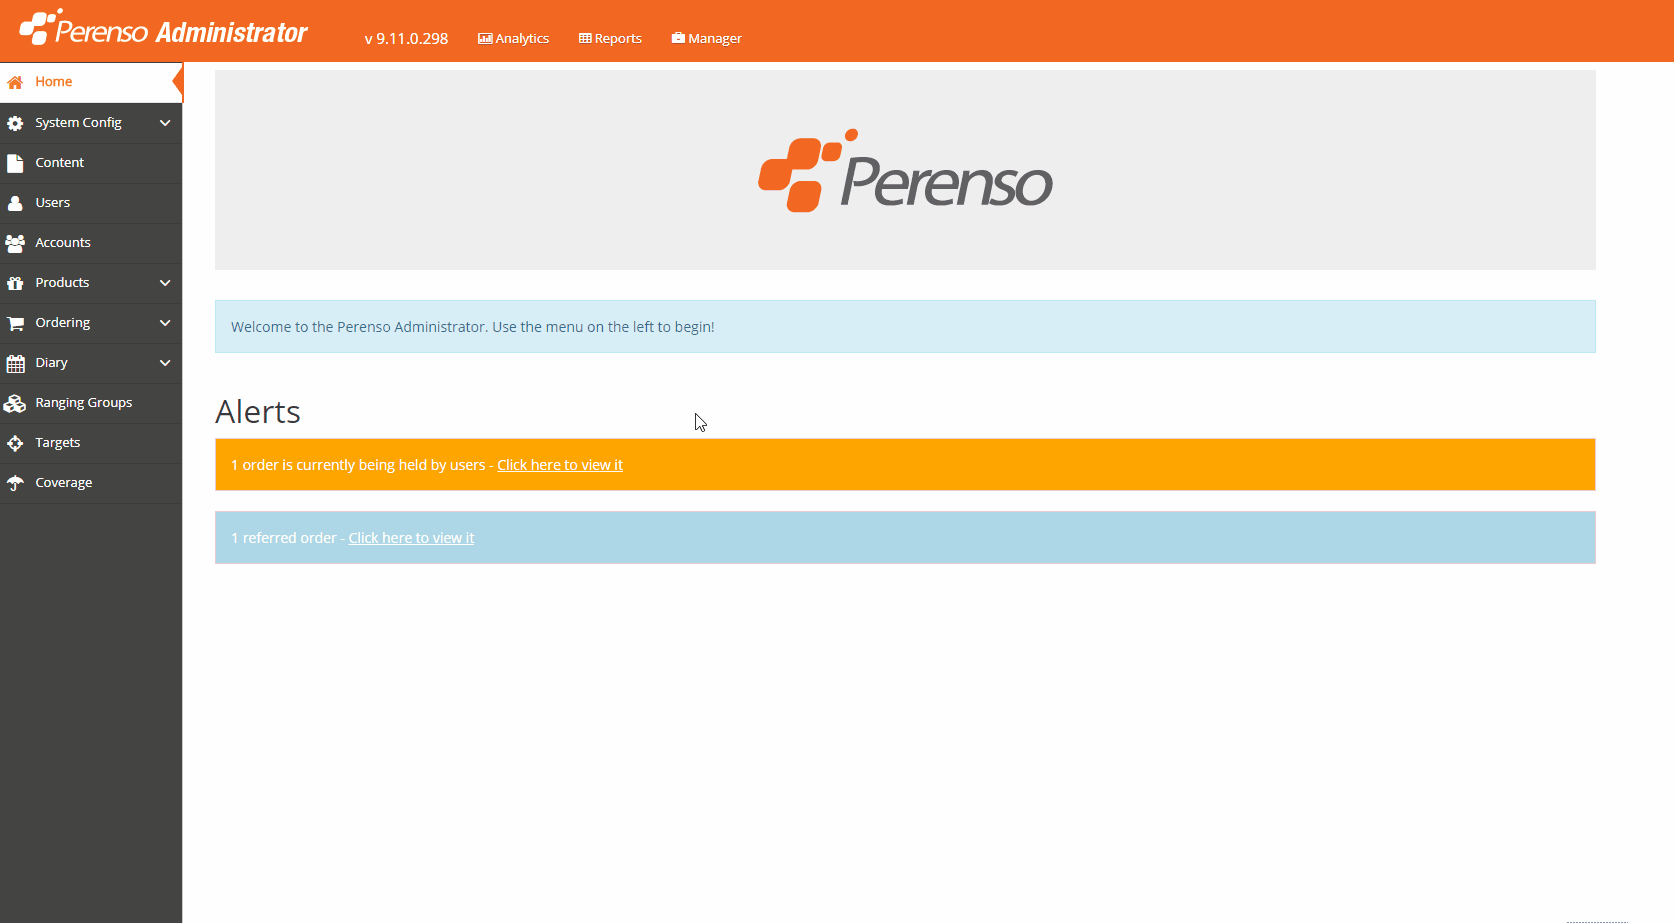Screen dimensions: 1674x923
Task: Click the Content document icon
Action: click(15, 163)
